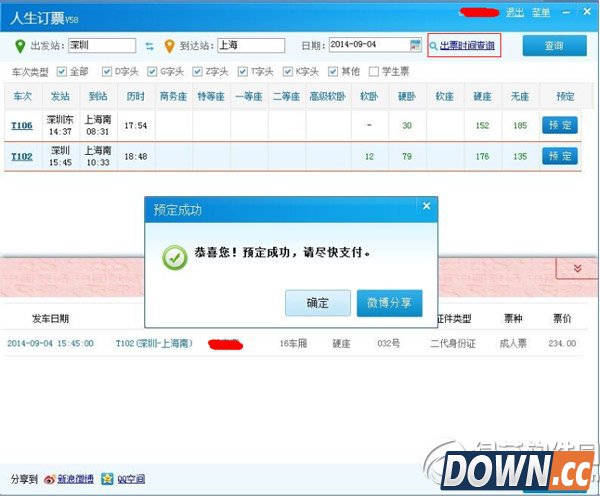Share via QQ空间 link
Viewport: 600px width, 496px height.
[x=131, y=479]
